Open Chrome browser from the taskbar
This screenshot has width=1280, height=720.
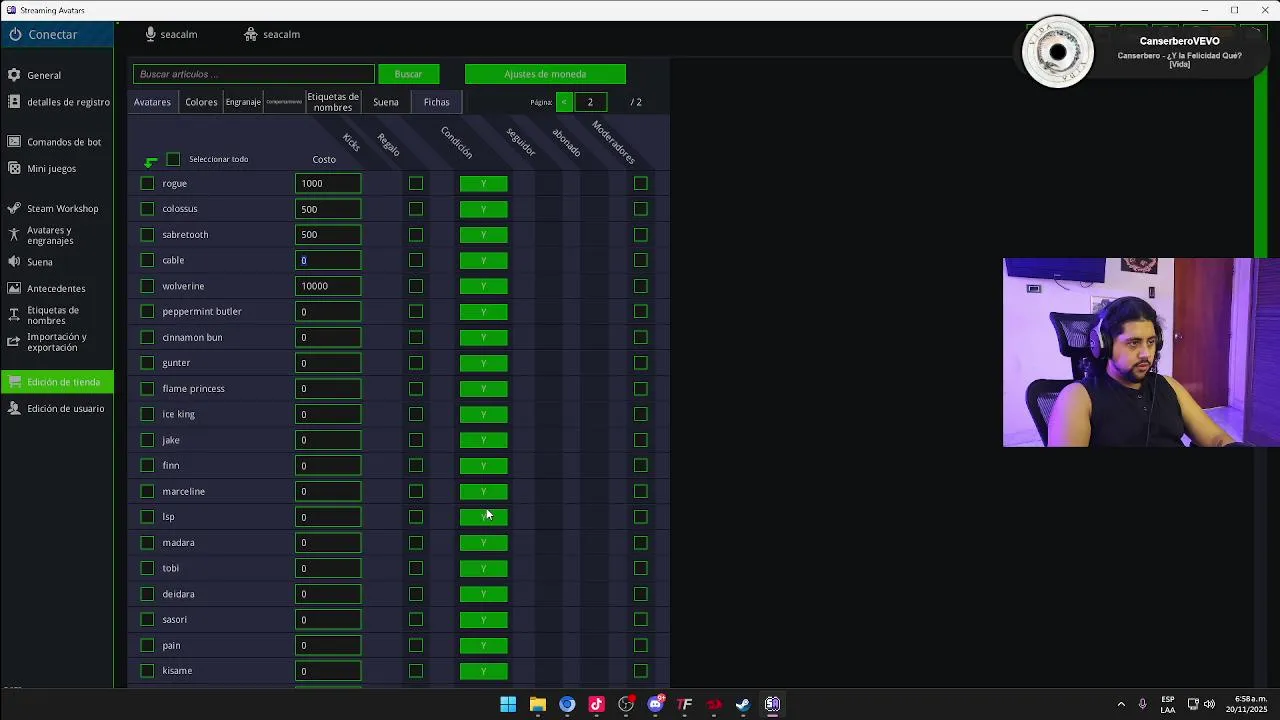point(567,704)
